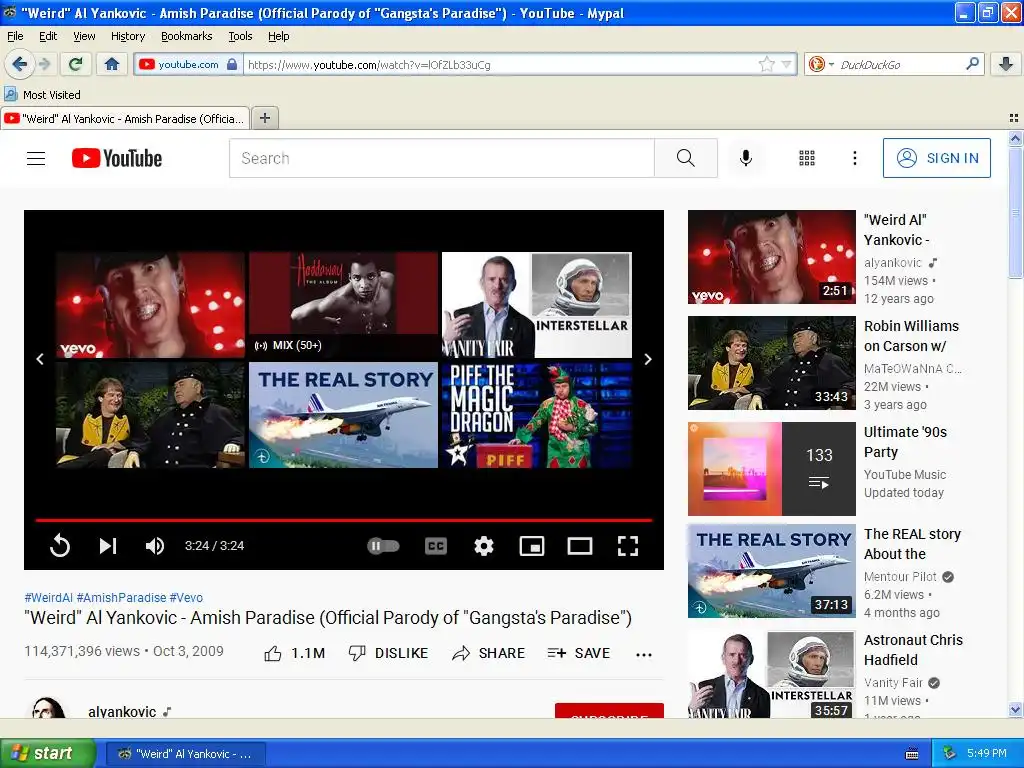Enable the miniplayer mode
The height and width of the screenshot is (768, 1024).
[532, 545]
